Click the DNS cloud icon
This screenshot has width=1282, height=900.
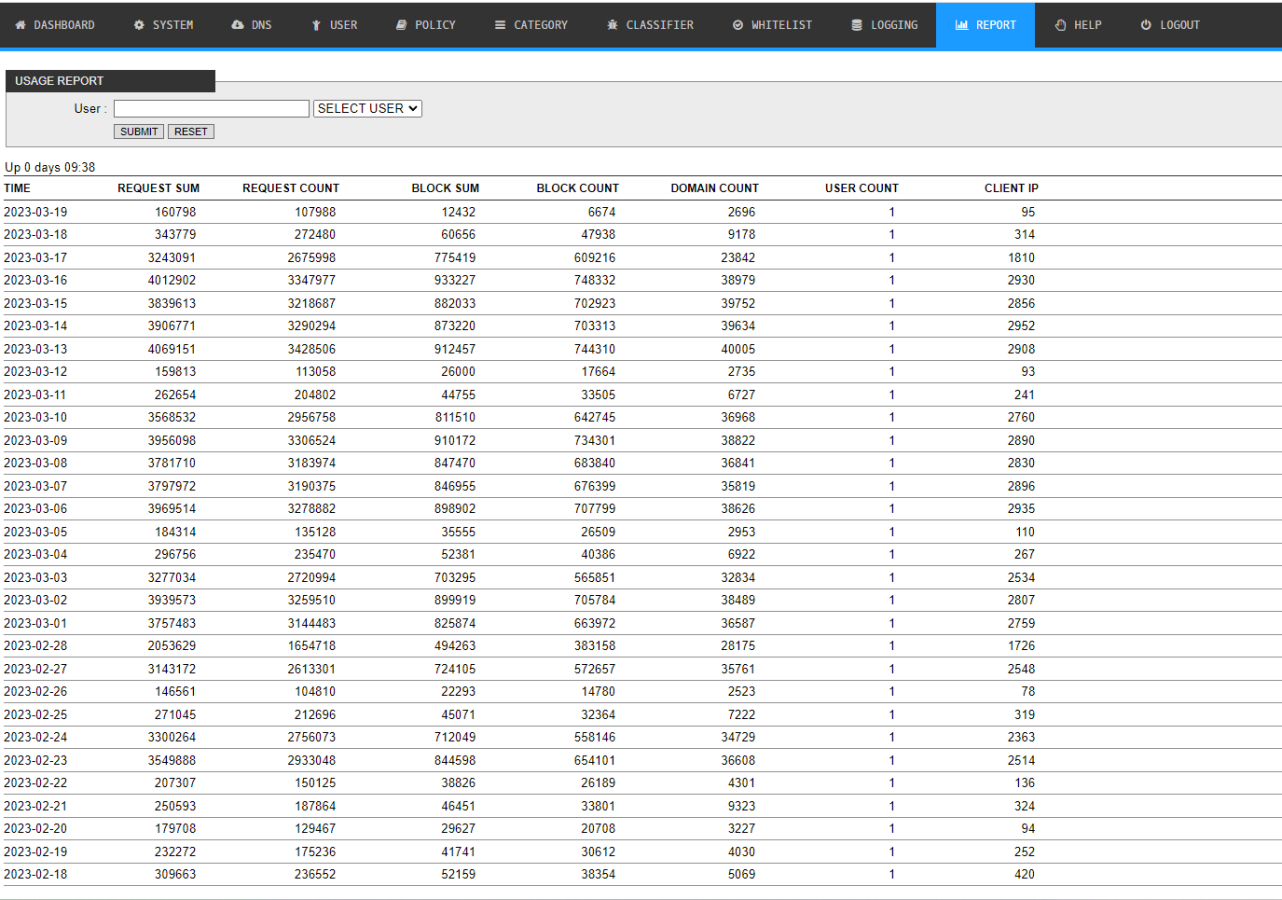pyautogui.click(x=237, y=25)
